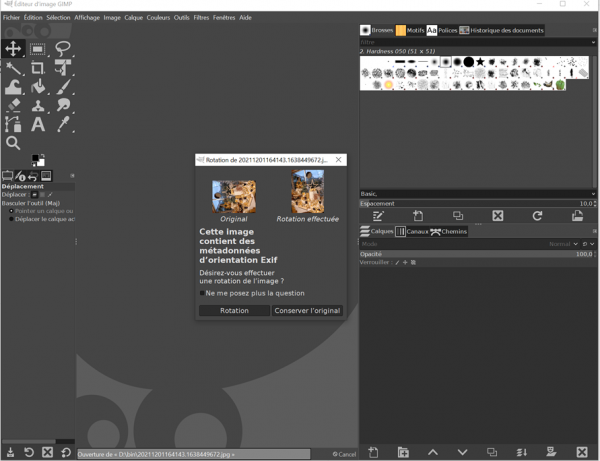Click the Delete brush icon

[x=498, y=216]
